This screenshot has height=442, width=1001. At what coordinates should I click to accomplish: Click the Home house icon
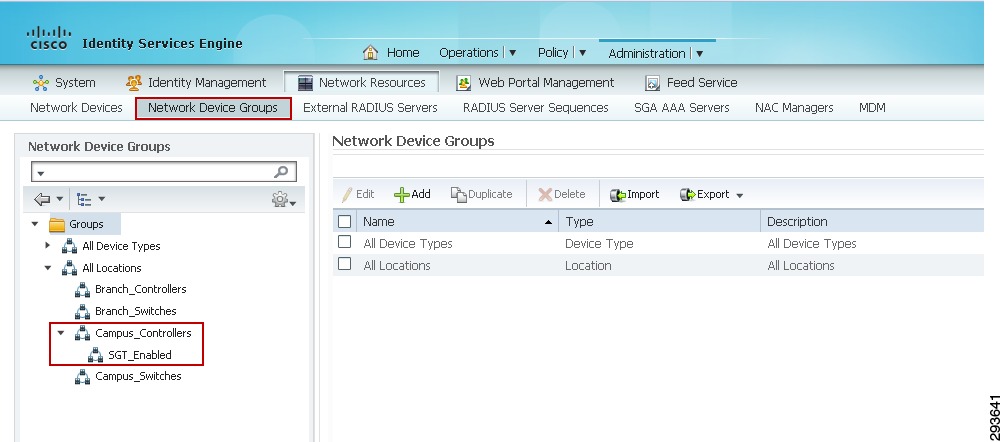point(370,52)
